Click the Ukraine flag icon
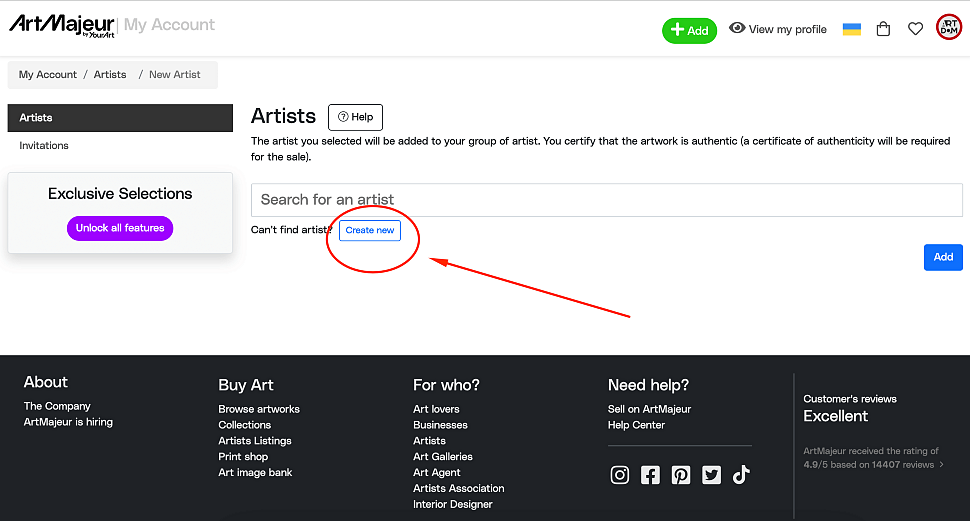The height and width of the screenshot is (521, 970). click(x=852, y=29)
